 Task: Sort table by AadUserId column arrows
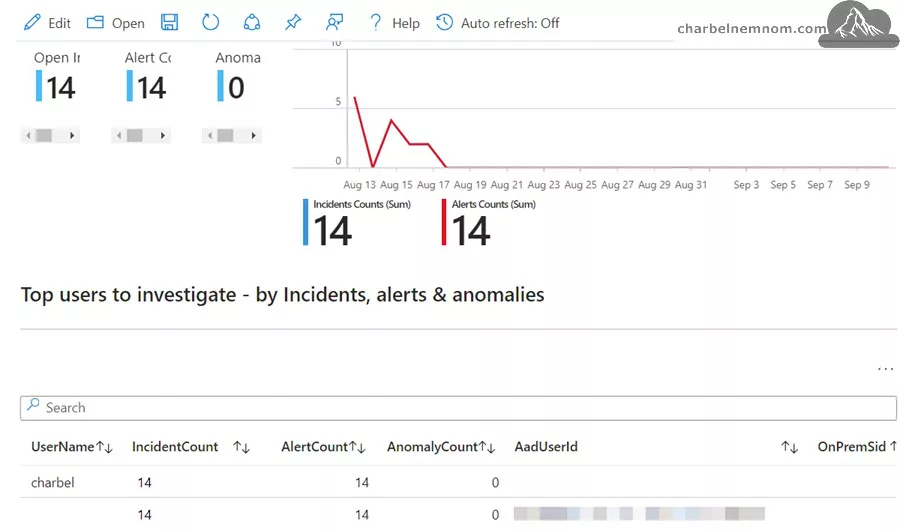[x=789, y=447]
